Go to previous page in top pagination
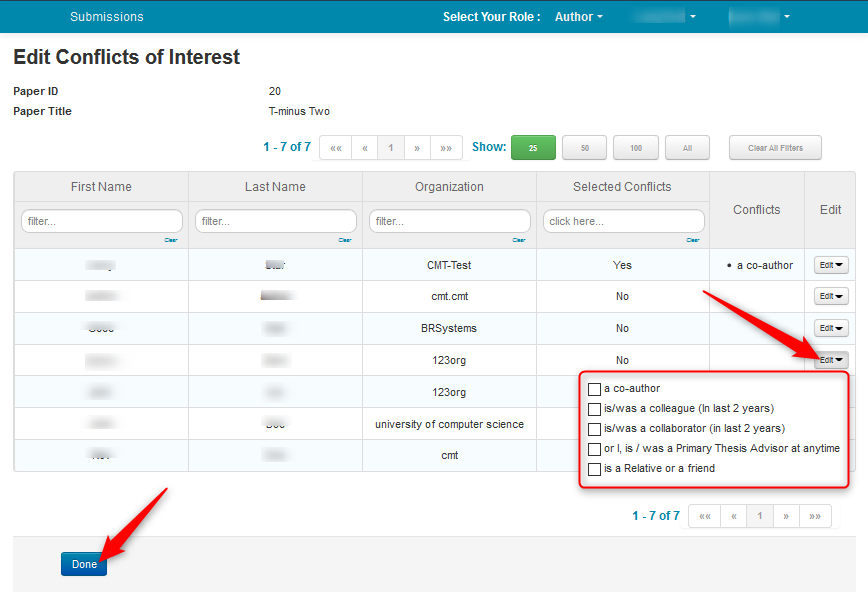The height and width of the screenshot is (603, 868). (364, 148)
